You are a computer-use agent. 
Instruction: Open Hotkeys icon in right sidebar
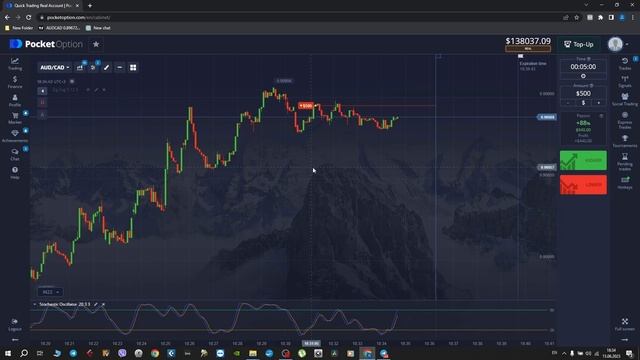[x=624, y=183]
